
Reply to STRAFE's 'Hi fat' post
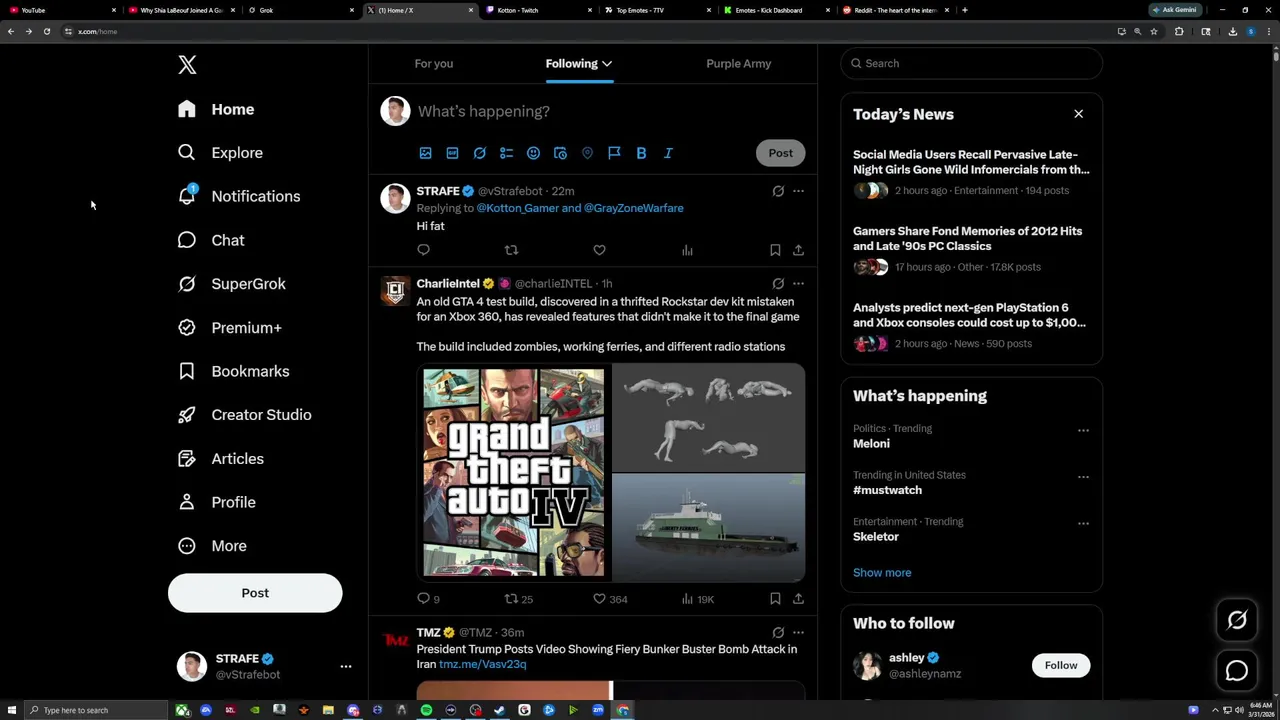click(x=423, y=250)
